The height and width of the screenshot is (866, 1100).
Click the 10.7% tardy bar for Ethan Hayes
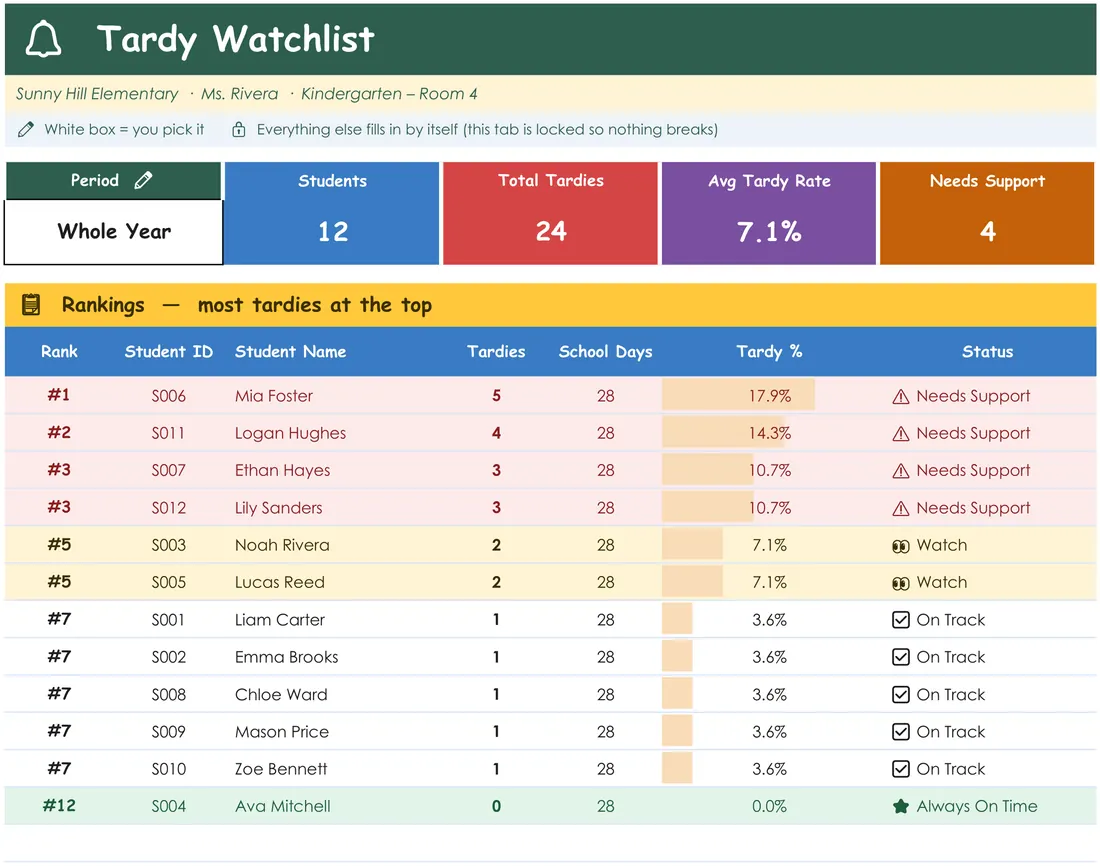(x=708, y=470)
